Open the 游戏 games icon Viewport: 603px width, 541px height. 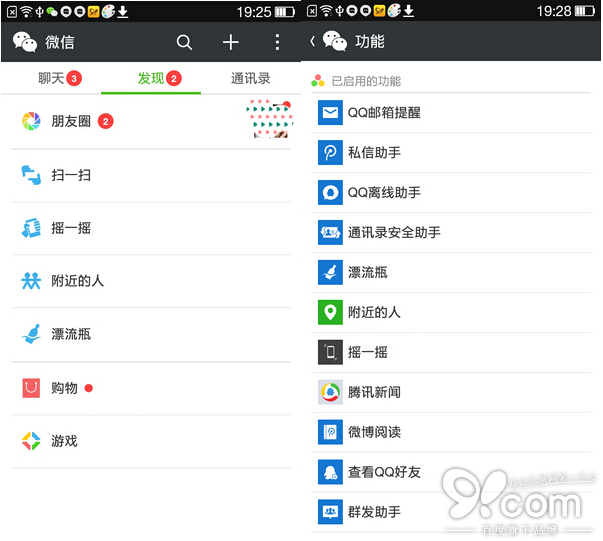coord(31,441)
